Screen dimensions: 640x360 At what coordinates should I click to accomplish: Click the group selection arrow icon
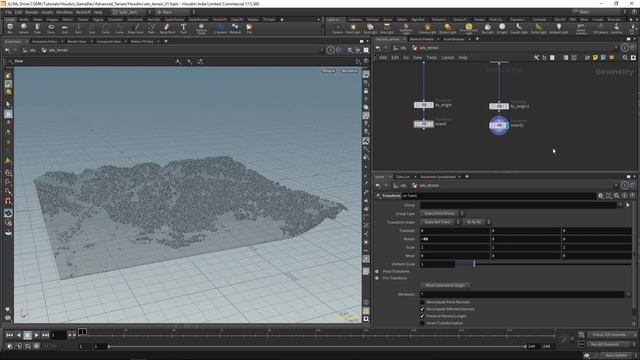click(628, 205)
